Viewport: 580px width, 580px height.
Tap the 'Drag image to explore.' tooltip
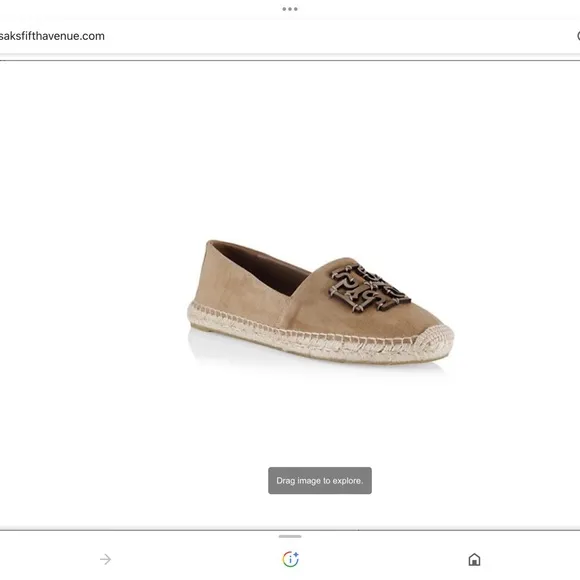pos(320,480)
